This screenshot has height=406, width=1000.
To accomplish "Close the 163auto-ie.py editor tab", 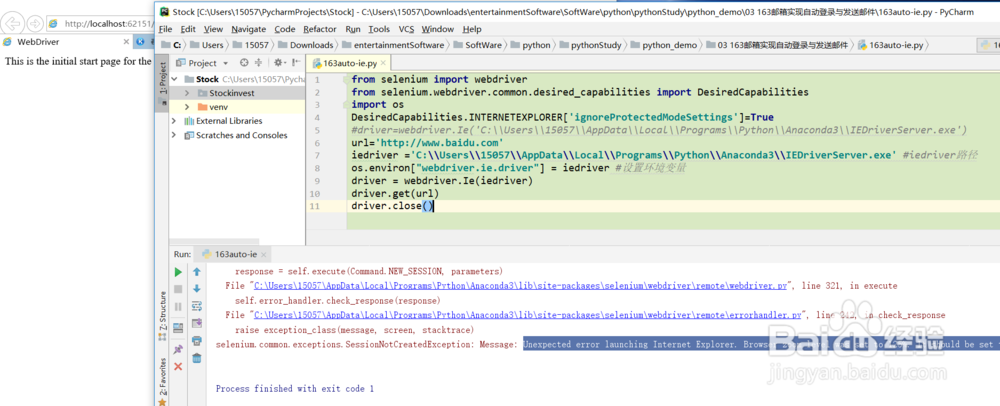I will [x=385, y=63].
